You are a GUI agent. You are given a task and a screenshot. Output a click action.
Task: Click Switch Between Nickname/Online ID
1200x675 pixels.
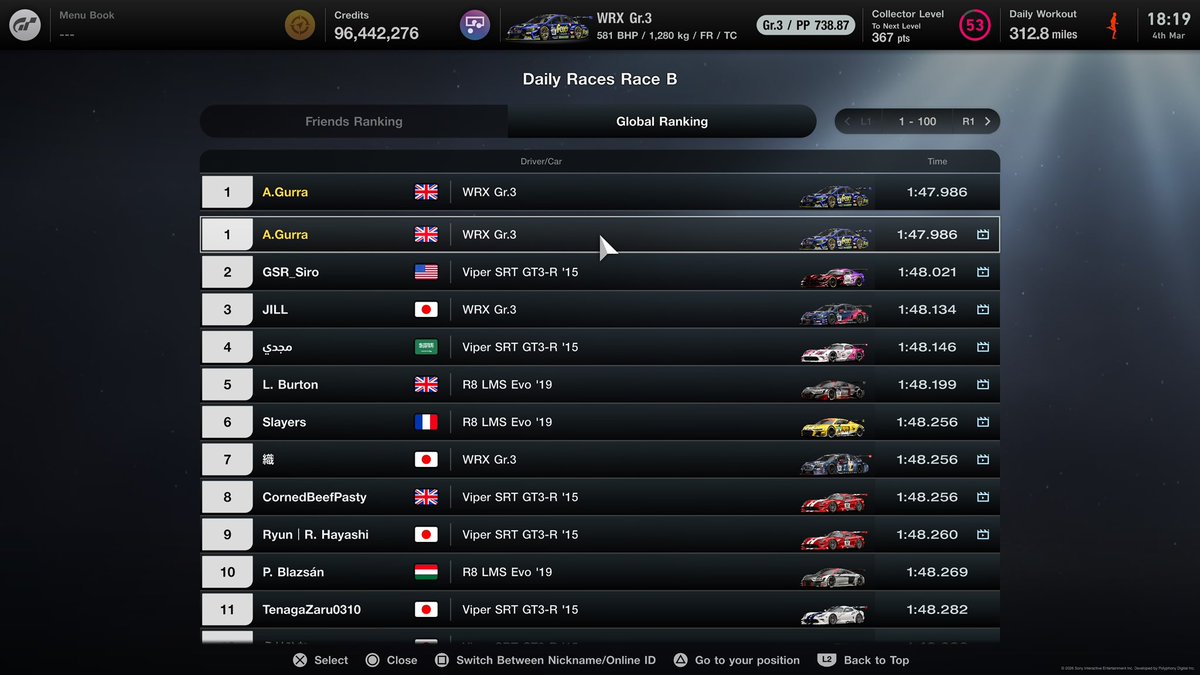pos(545,660)
